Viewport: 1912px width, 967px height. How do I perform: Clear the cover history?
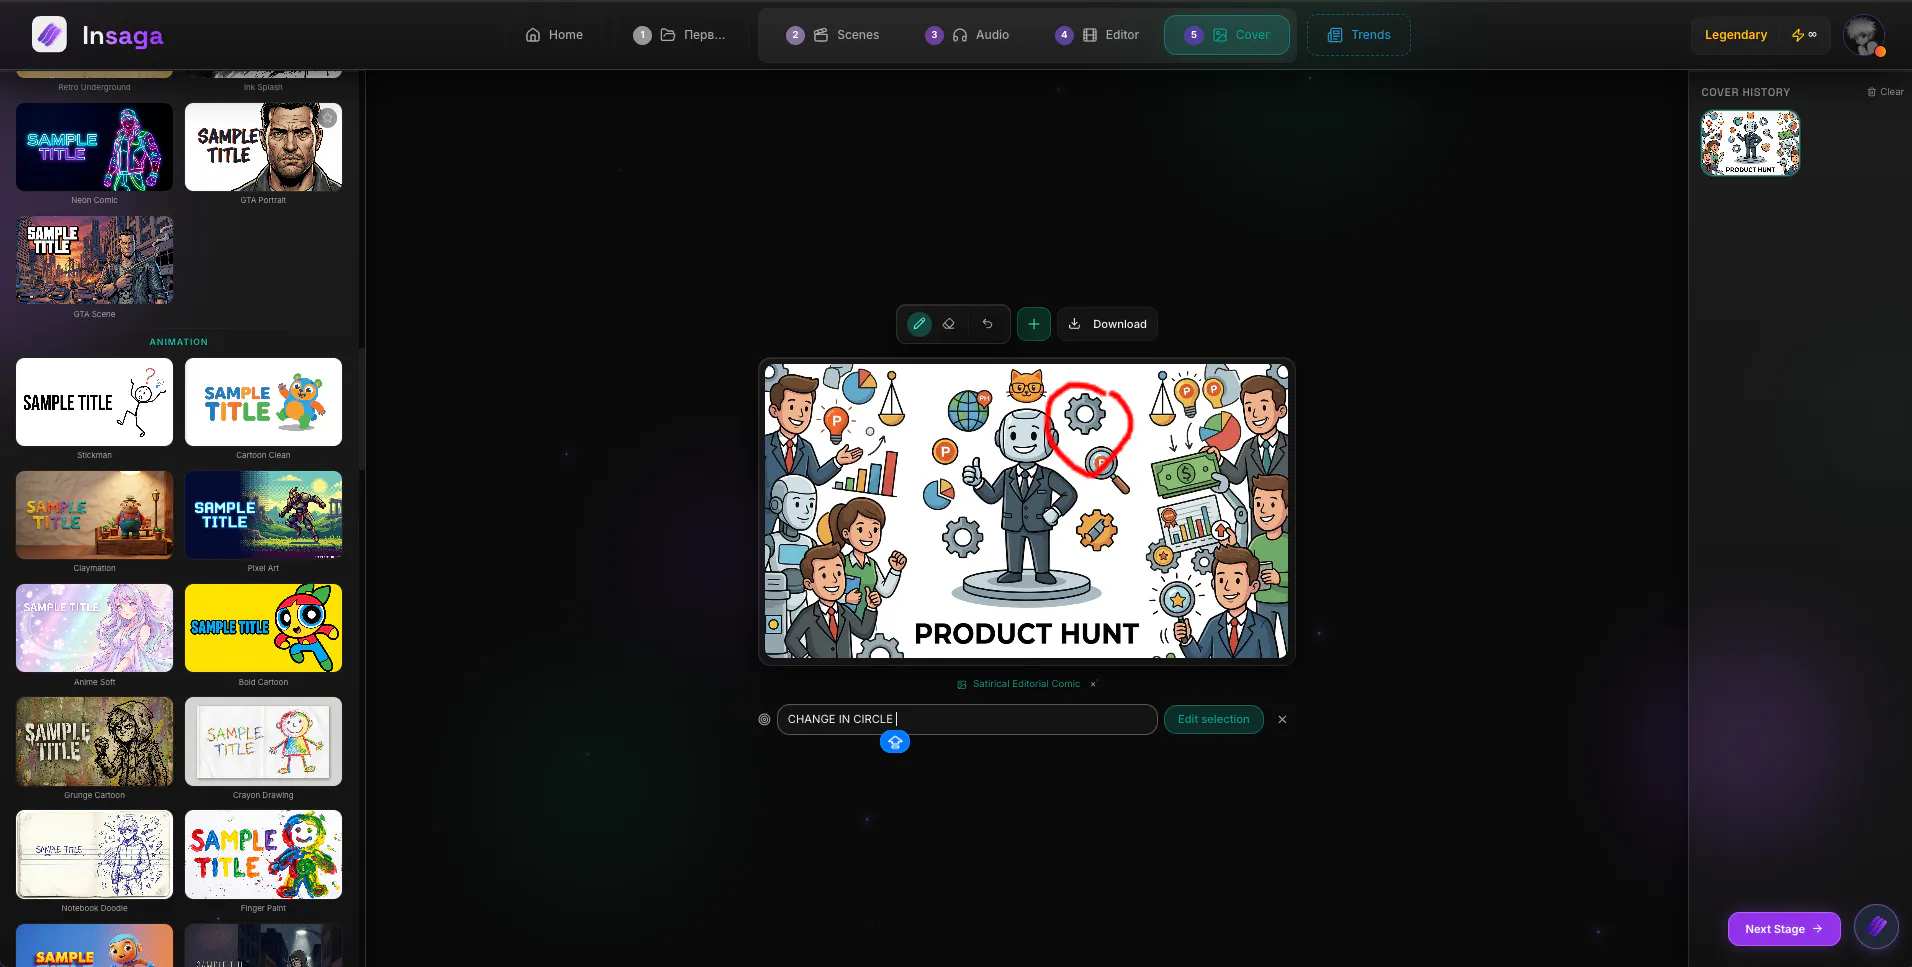pos(1885,92)
